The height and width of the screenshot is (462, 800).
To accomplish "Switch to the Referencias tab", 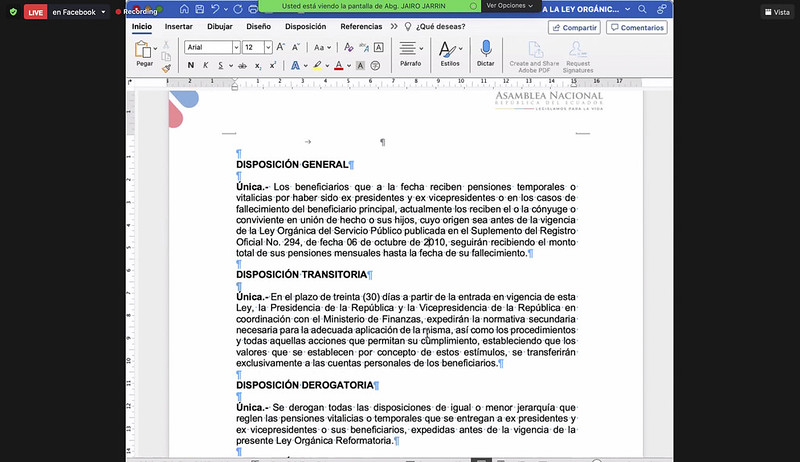I will click(x=361, y=27).
